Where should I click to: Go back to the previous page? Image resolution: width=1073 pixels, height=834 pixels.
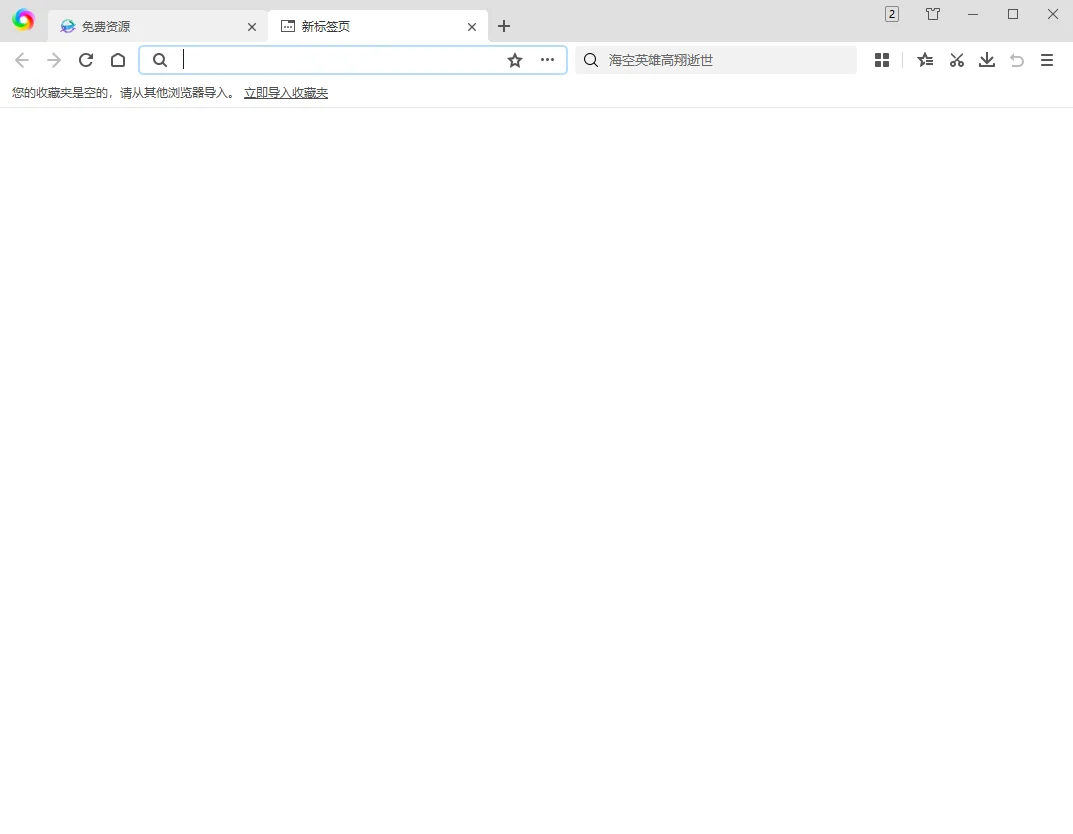[x=22, y=60]
